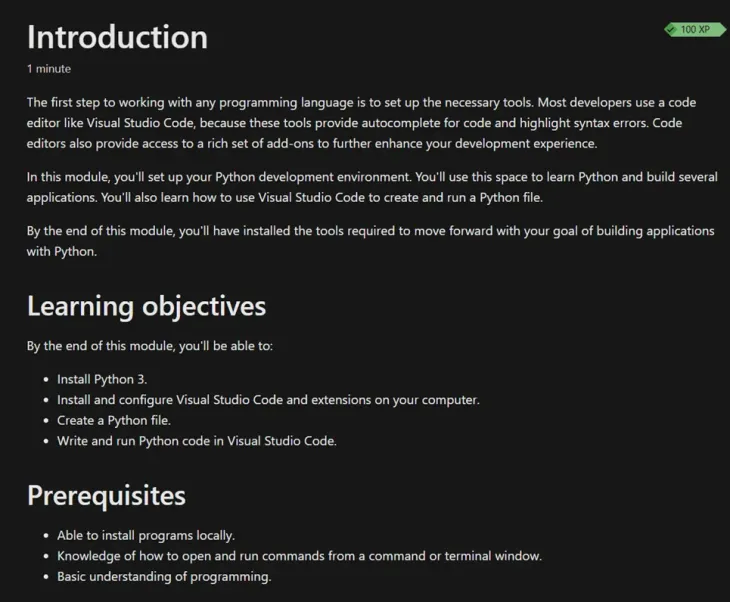Click the Prerequisites heading
This screenshot has width=730, height=602.
pyautogui.click(x=106, y=495)
